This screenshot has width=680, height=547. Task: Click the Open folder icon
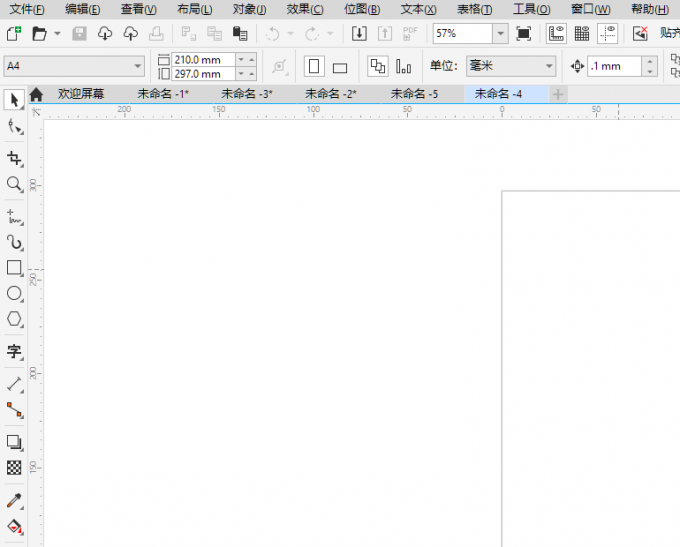[x=39, y=33]
